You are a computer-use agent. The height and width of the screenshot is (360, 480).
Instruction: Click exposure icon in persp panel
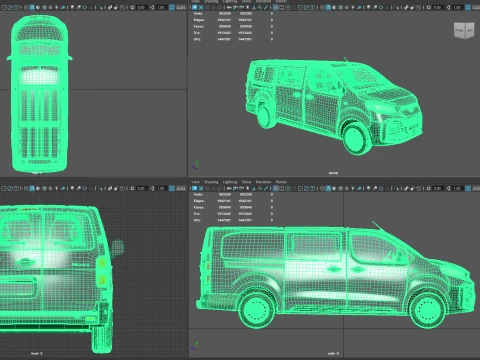point(429,7)
